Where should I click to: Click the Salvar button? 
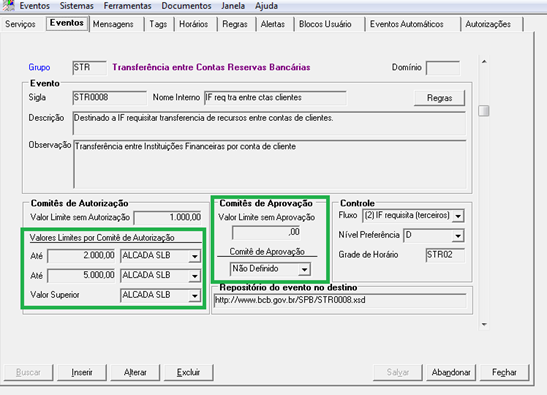(x=398, y=373)
